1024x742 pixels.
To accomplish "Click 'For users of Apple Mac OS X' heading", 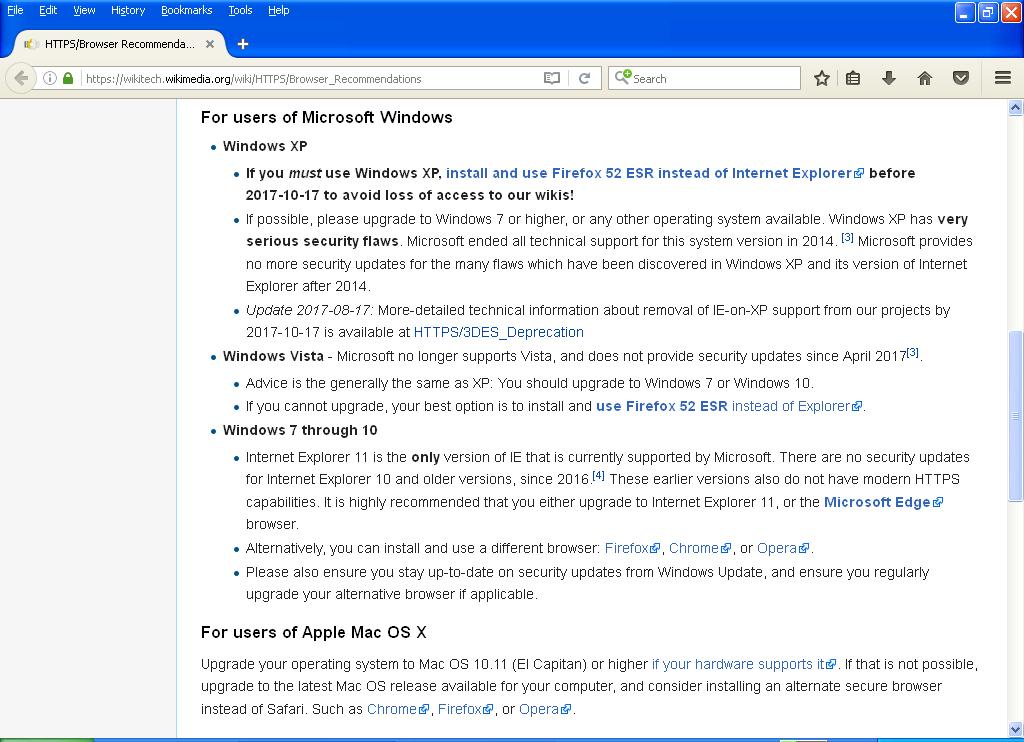I will [313, 632].
